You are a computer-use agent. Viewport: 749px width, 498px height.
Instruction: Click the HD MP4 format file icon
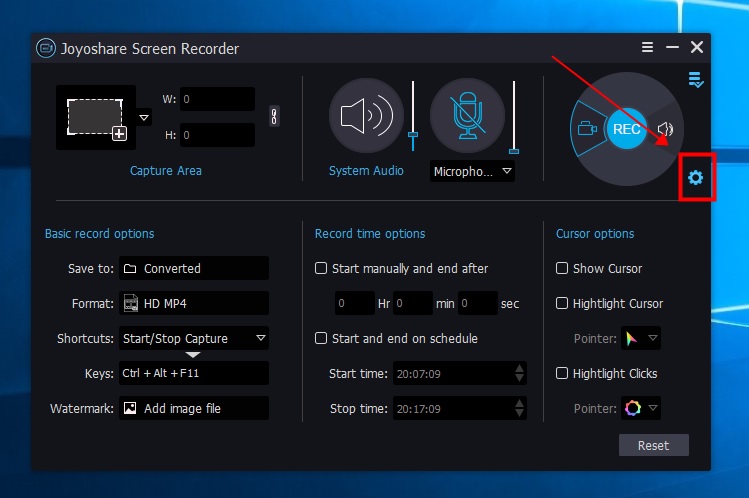click(x=130, y=303)
